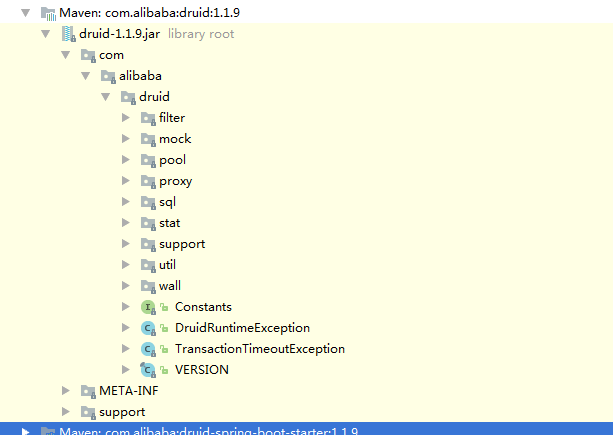The width and height of the screenshot is (613, 435).
Task: Expand the Constants interface node
Action: pyautogui.click(x=125, y=307)
